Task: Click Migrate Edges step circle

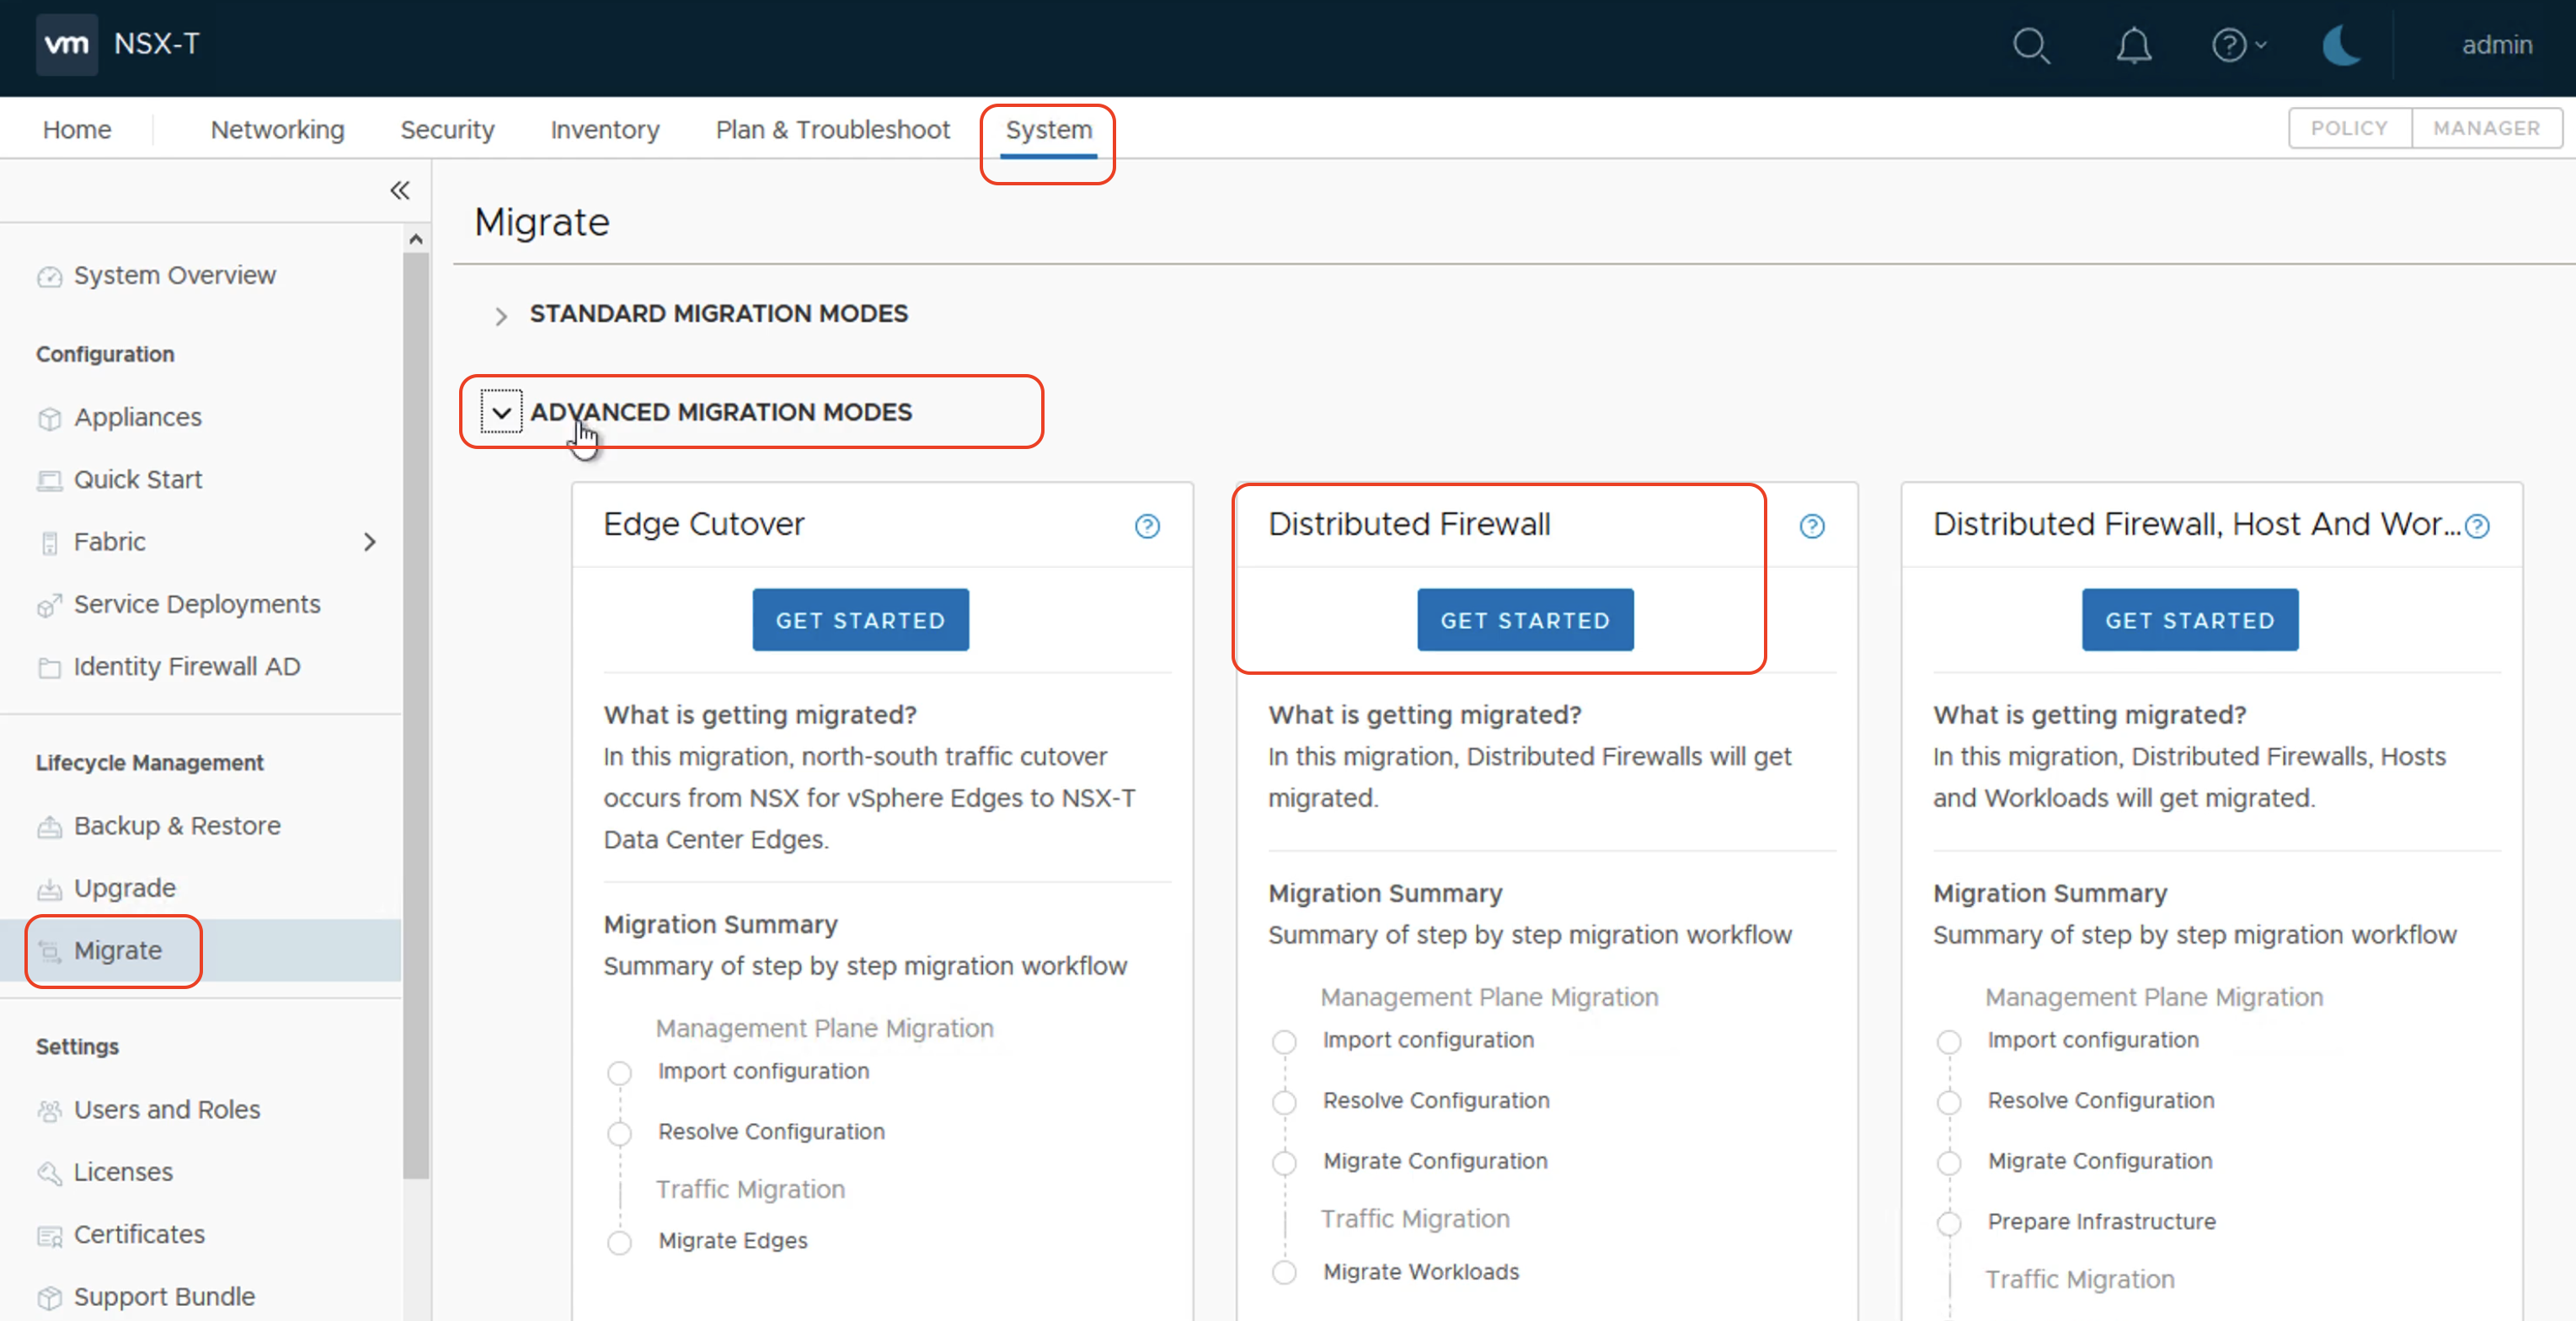Action: pos(619,1242)
